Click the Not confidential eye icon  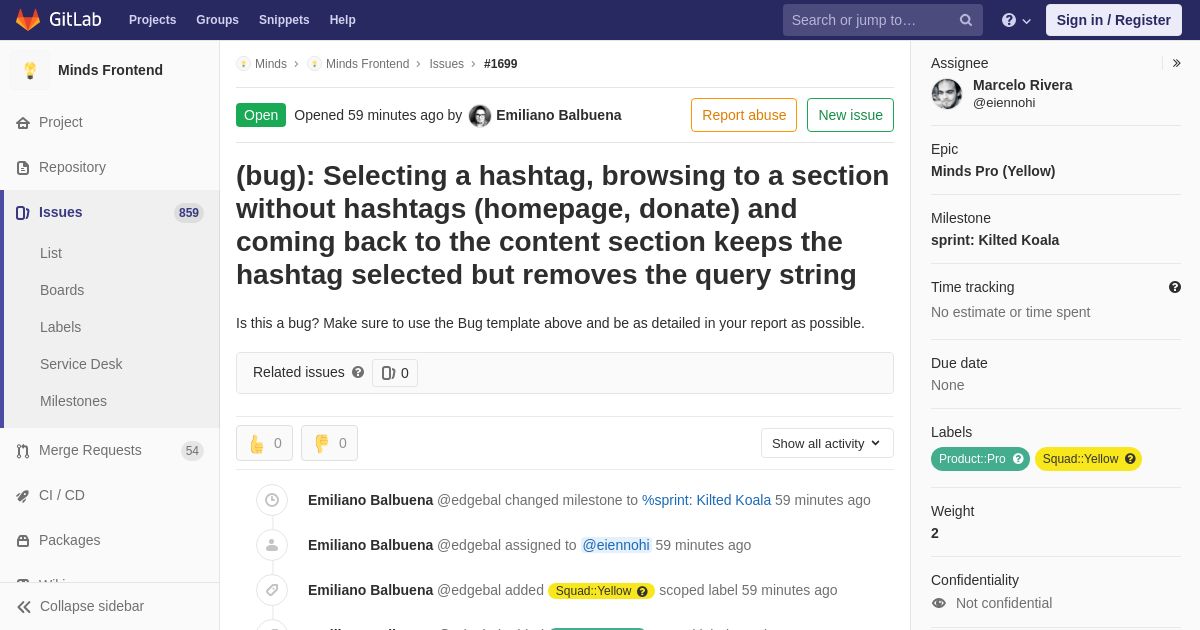(939, 603)
